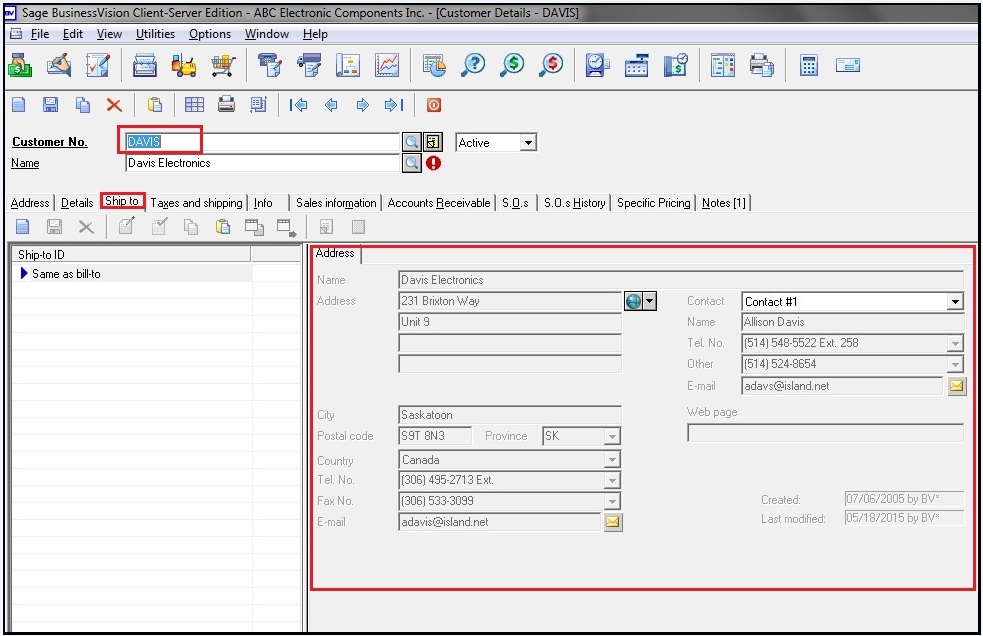Click the hand writing cheque toolbar icon

click(x=59, y=65)
